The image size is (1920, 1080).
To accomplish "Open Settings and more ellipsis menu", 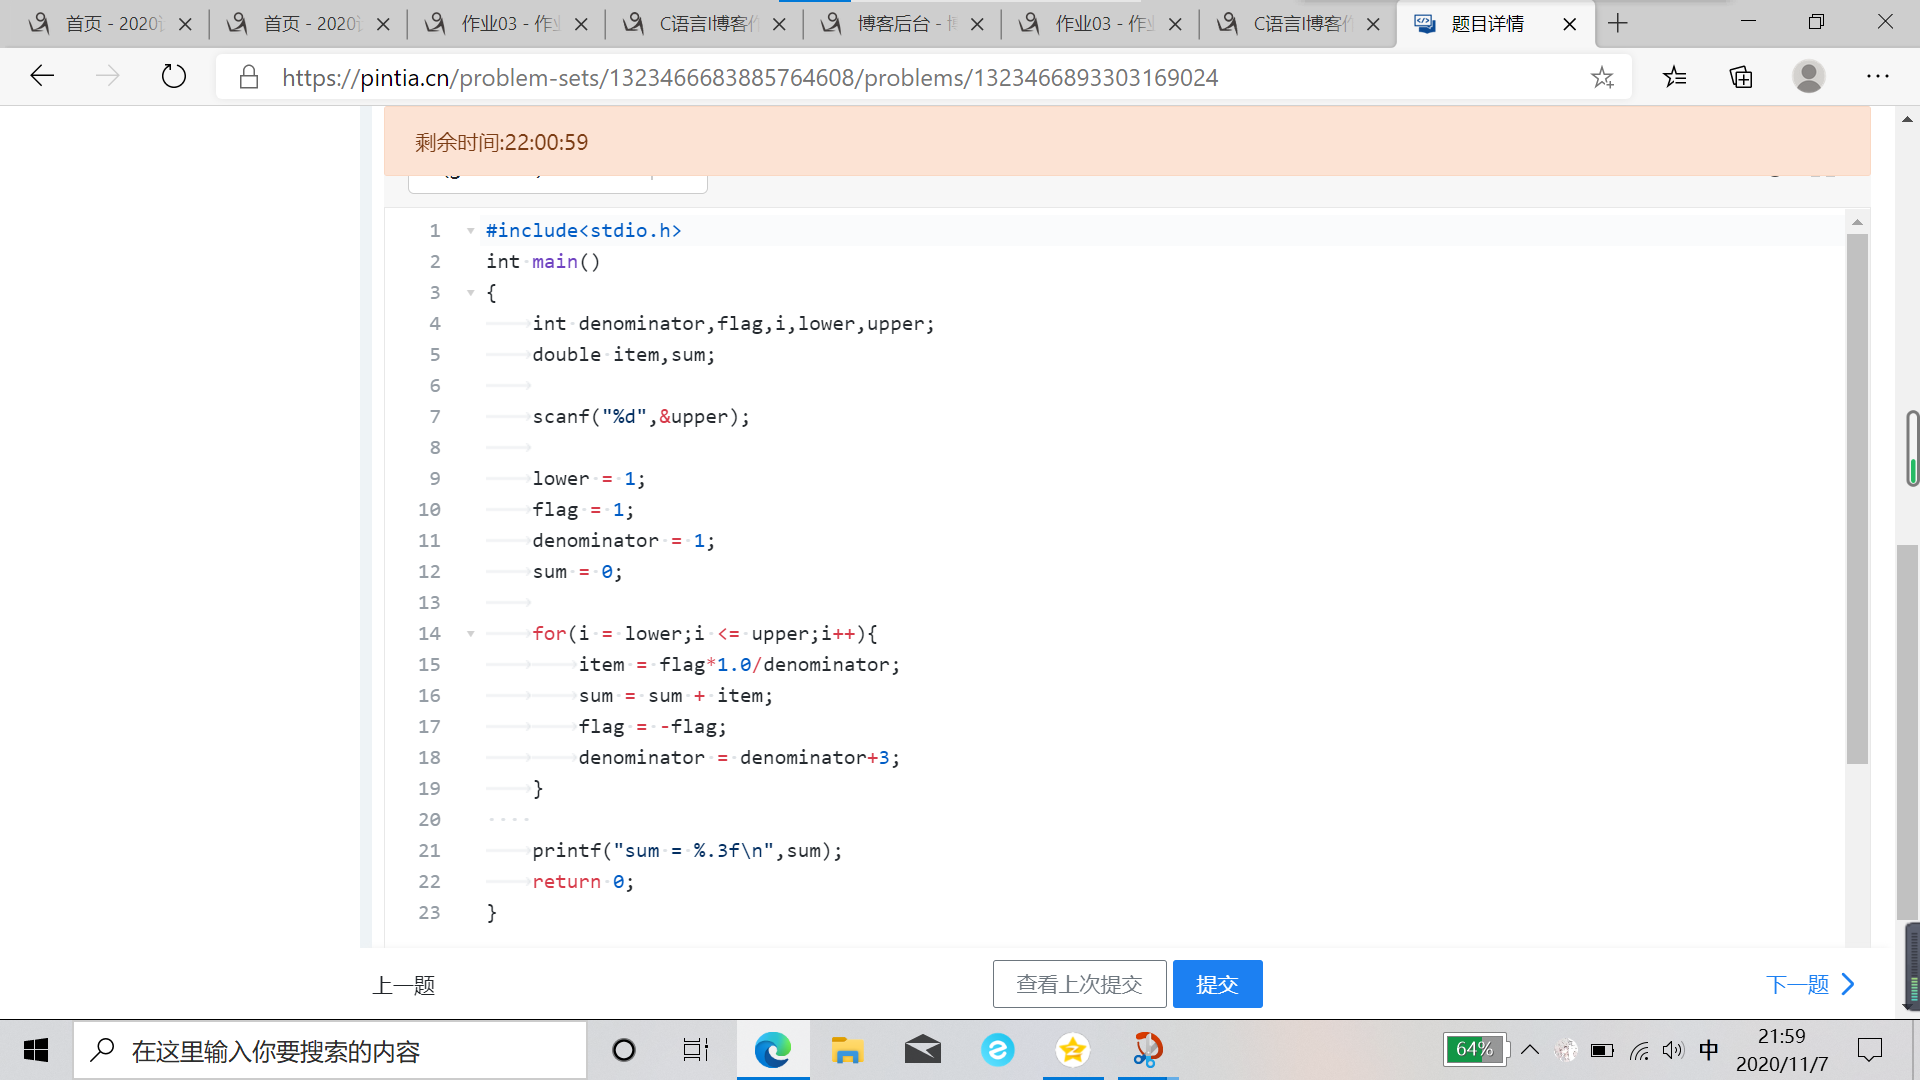I will [x=1877, y=77].
